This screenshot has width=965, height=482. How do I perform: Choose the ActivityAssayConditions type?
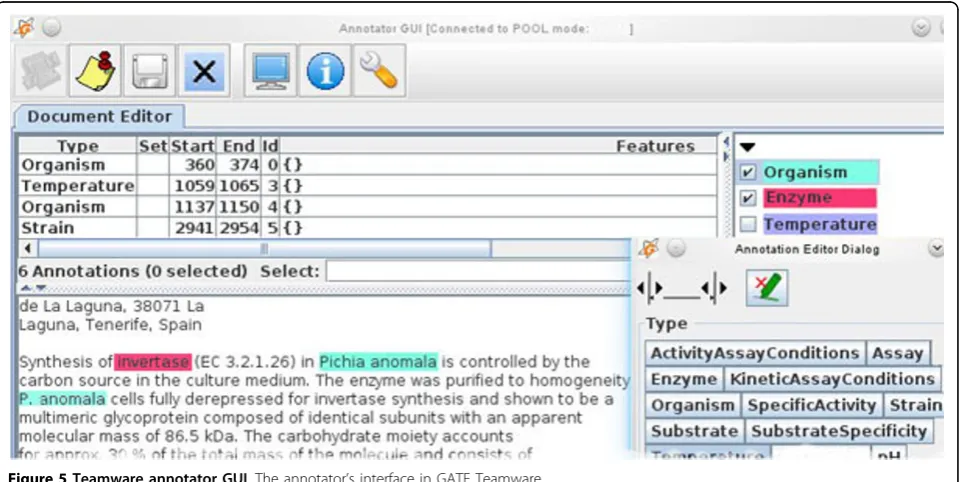(755, 354)
